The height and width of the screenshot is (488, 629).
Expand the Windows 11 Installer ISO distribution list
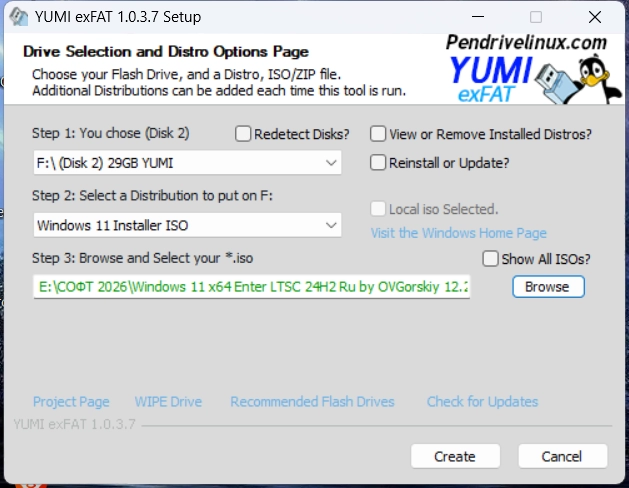pyautogui.click(x=187, y=225)
